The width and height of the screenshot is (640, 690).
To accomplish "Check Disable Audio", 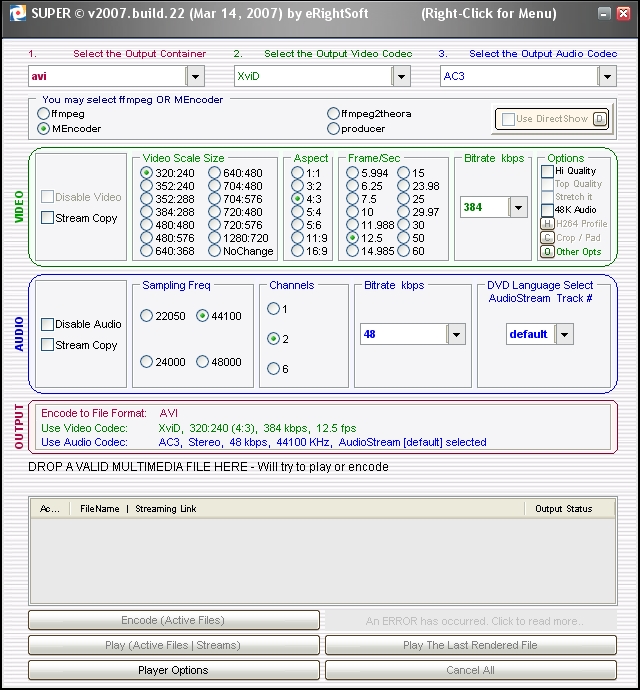I will (x=47, y=324).
